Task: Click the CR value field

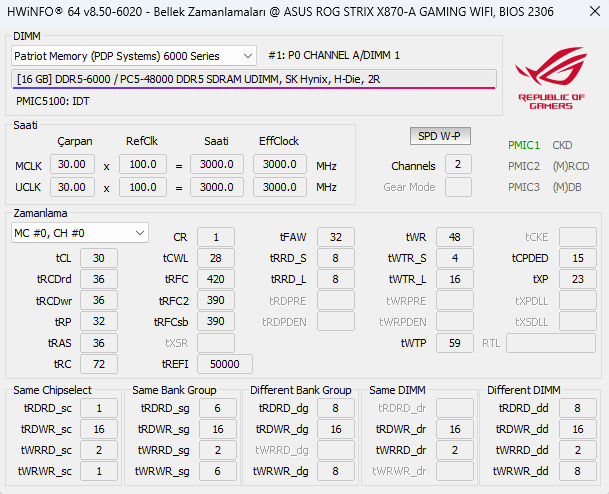Action: (216, 237)
